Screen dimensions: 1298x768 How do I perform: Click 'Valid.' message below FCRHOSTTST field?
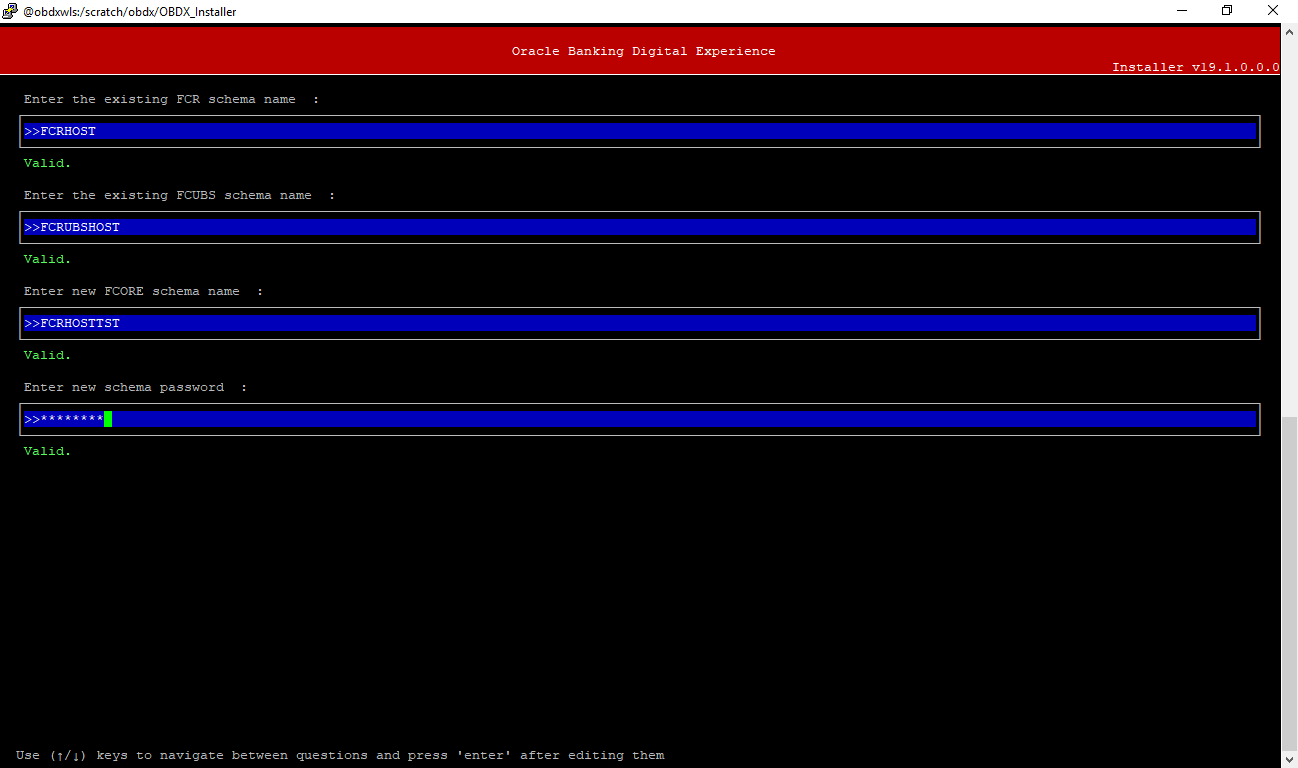tap(48, 355)
